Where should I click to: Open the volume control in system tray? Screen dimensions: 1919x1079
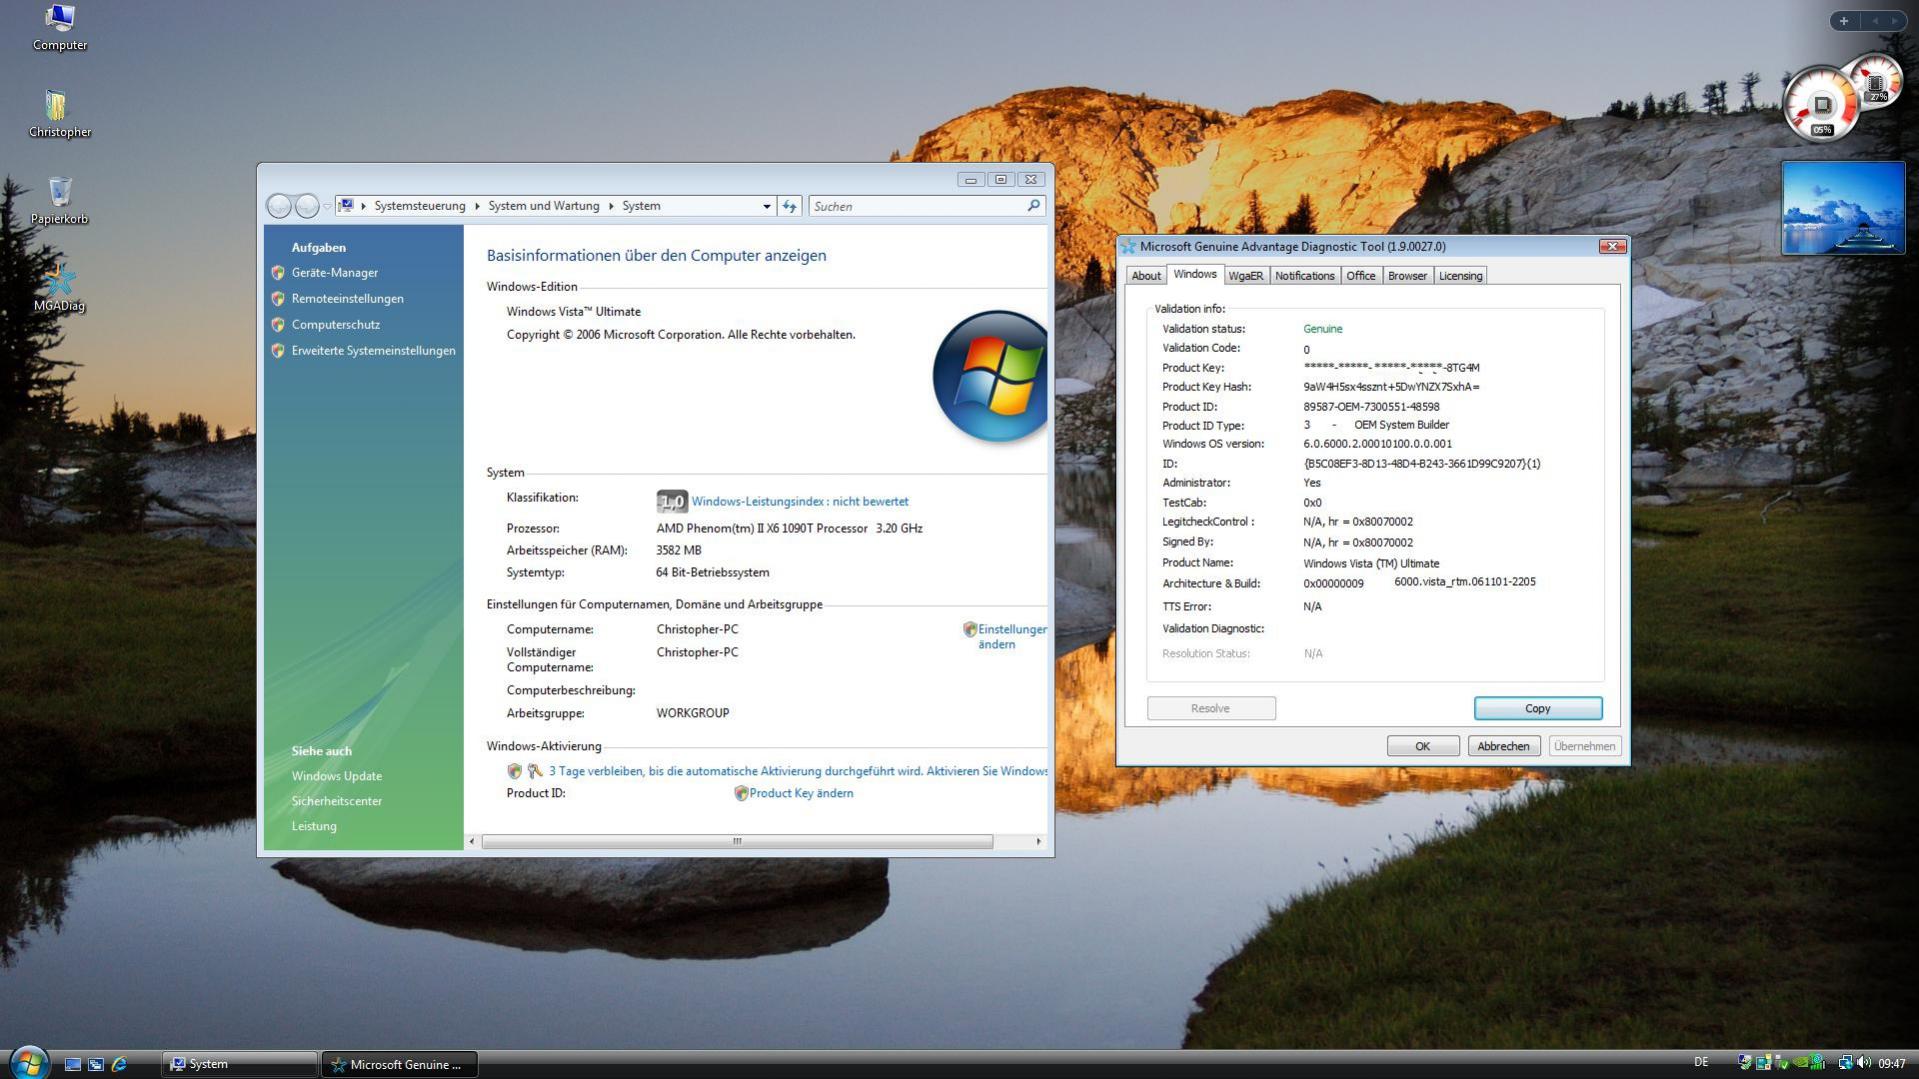(x=1863, y=1063)
